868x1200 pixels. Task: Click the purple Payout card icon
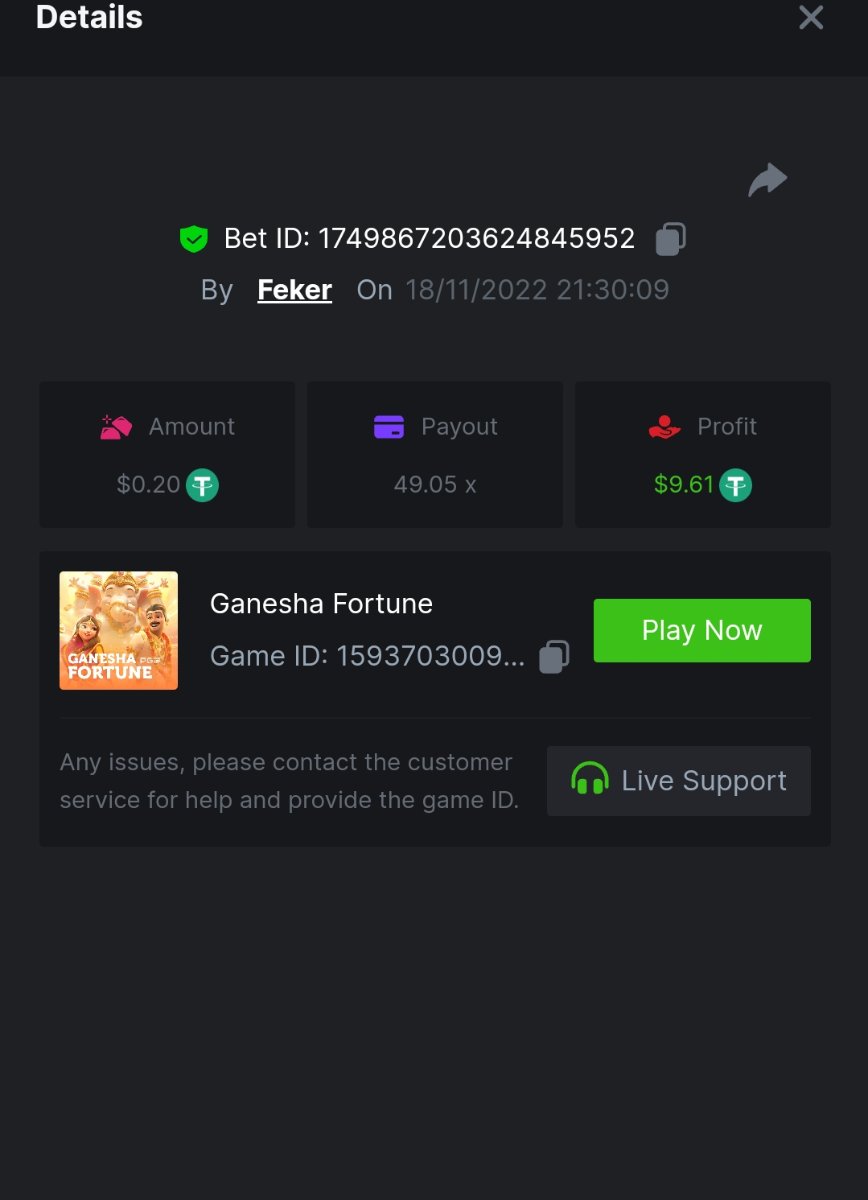[x=389, y=427]
